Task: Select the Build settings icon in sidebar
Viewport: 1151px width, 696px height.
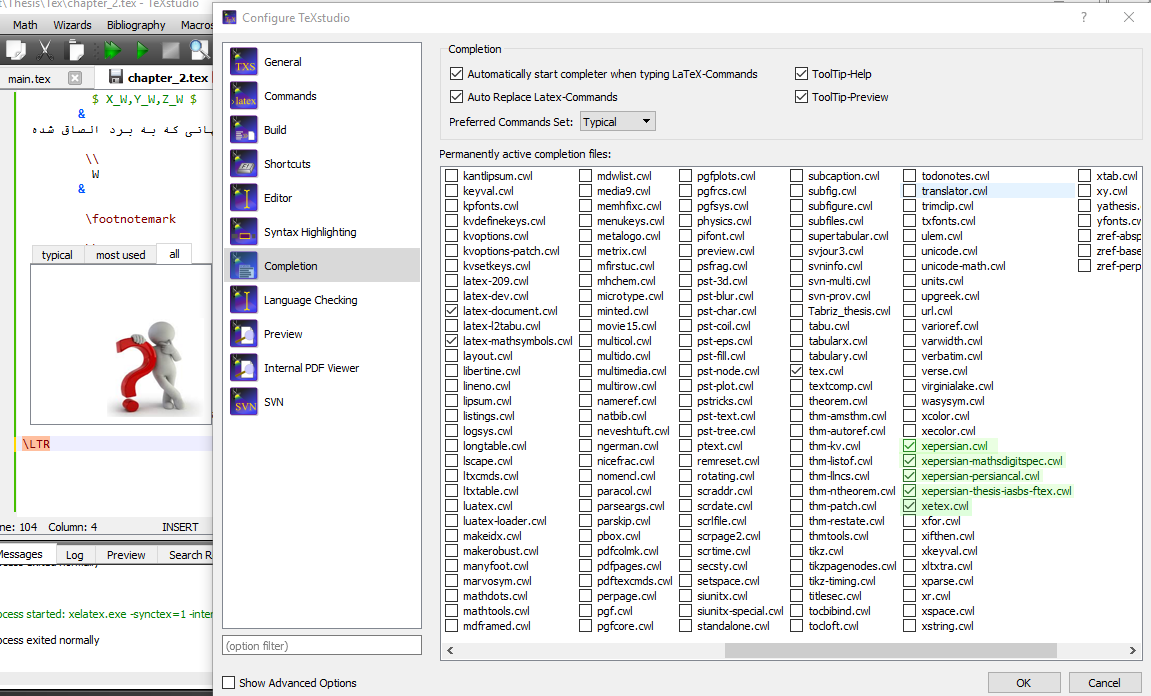Action: pos(244,130)
